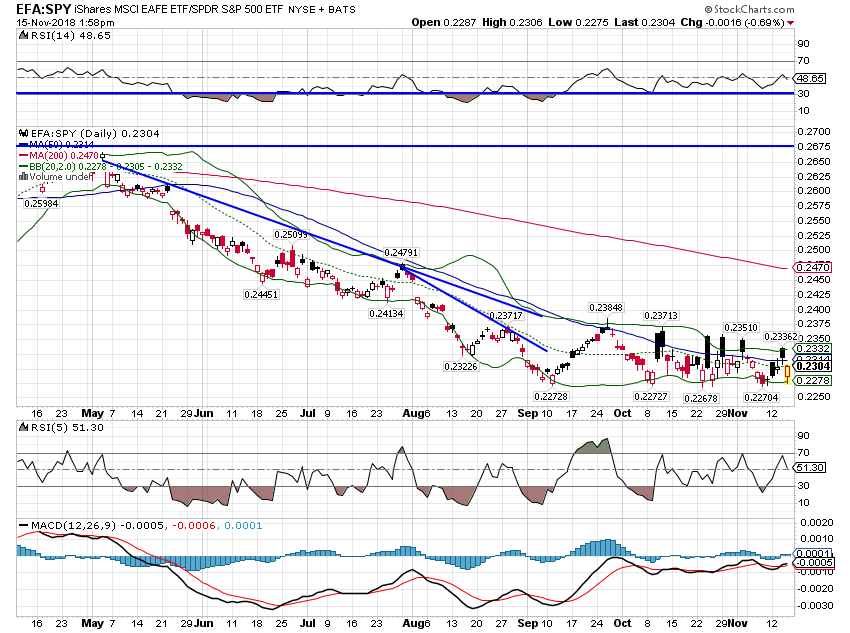The width and height of the screenshot is (850, 633).
Task: Click the 0.2500 price axis label
Action: (x=814, y=250)
